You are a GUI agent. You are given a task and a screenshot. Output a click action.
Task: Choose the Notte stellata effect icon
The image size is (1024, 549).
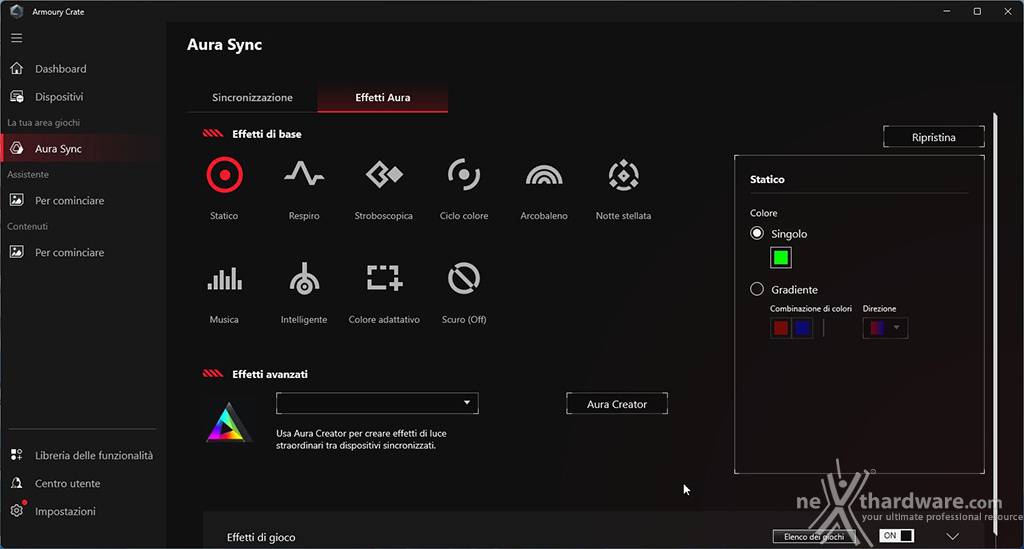tap(624, 175)
